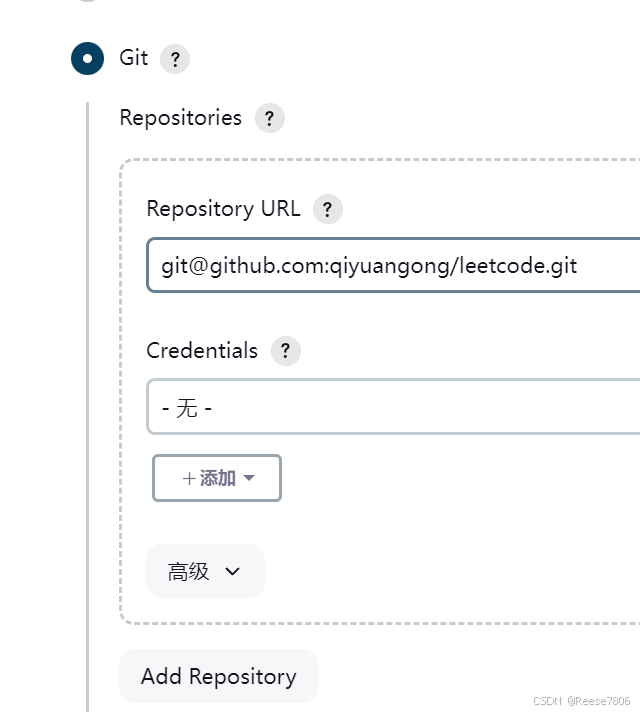Click the CSDN @Reese7806 watermark
640x712 pixels.
tap(581, 701)
